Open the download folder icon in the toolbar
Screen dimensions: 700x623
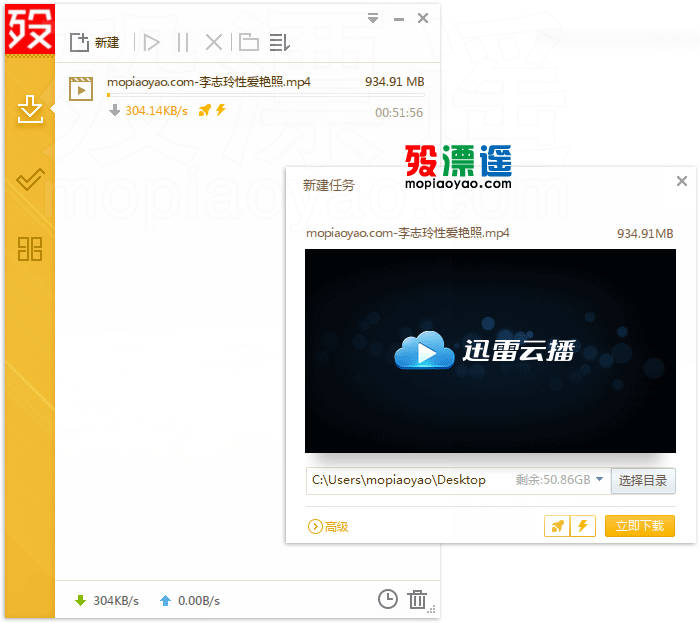tap(249, 43)
